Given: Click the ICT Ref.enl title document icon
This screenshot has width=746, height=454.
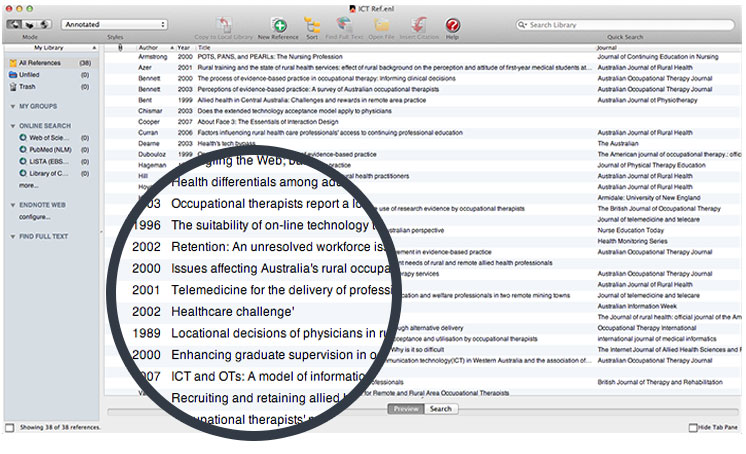Looking at the screenshot, I should 353,9.
